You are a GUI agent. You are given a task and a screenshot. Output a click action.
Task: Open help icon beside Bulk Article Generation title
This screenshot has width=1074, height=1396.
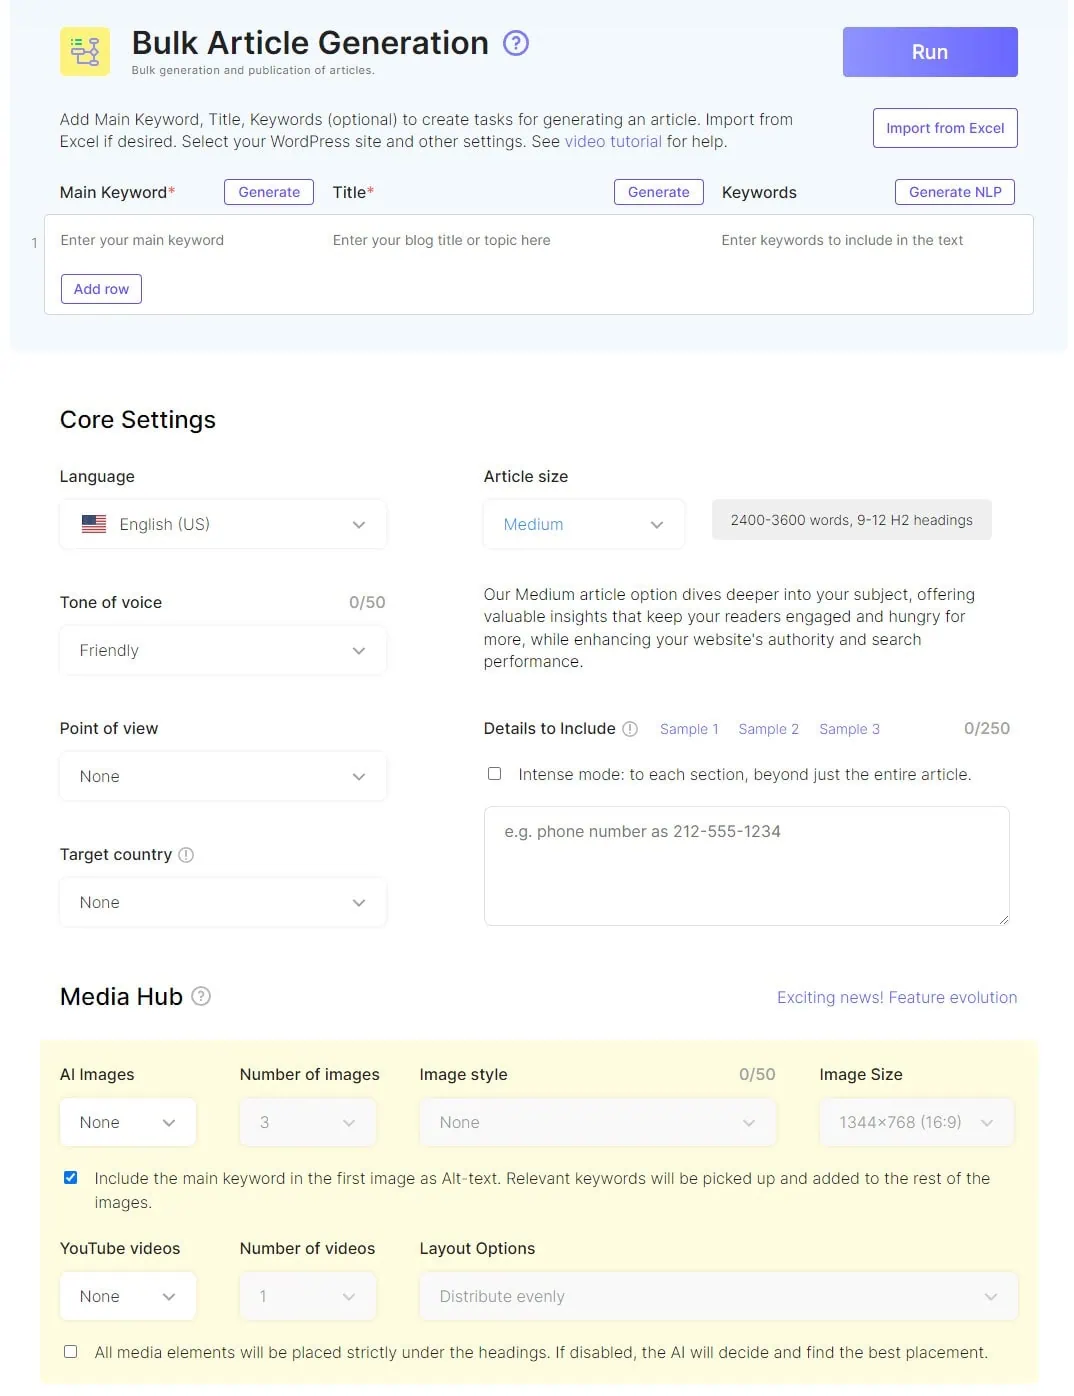[516, 43]
